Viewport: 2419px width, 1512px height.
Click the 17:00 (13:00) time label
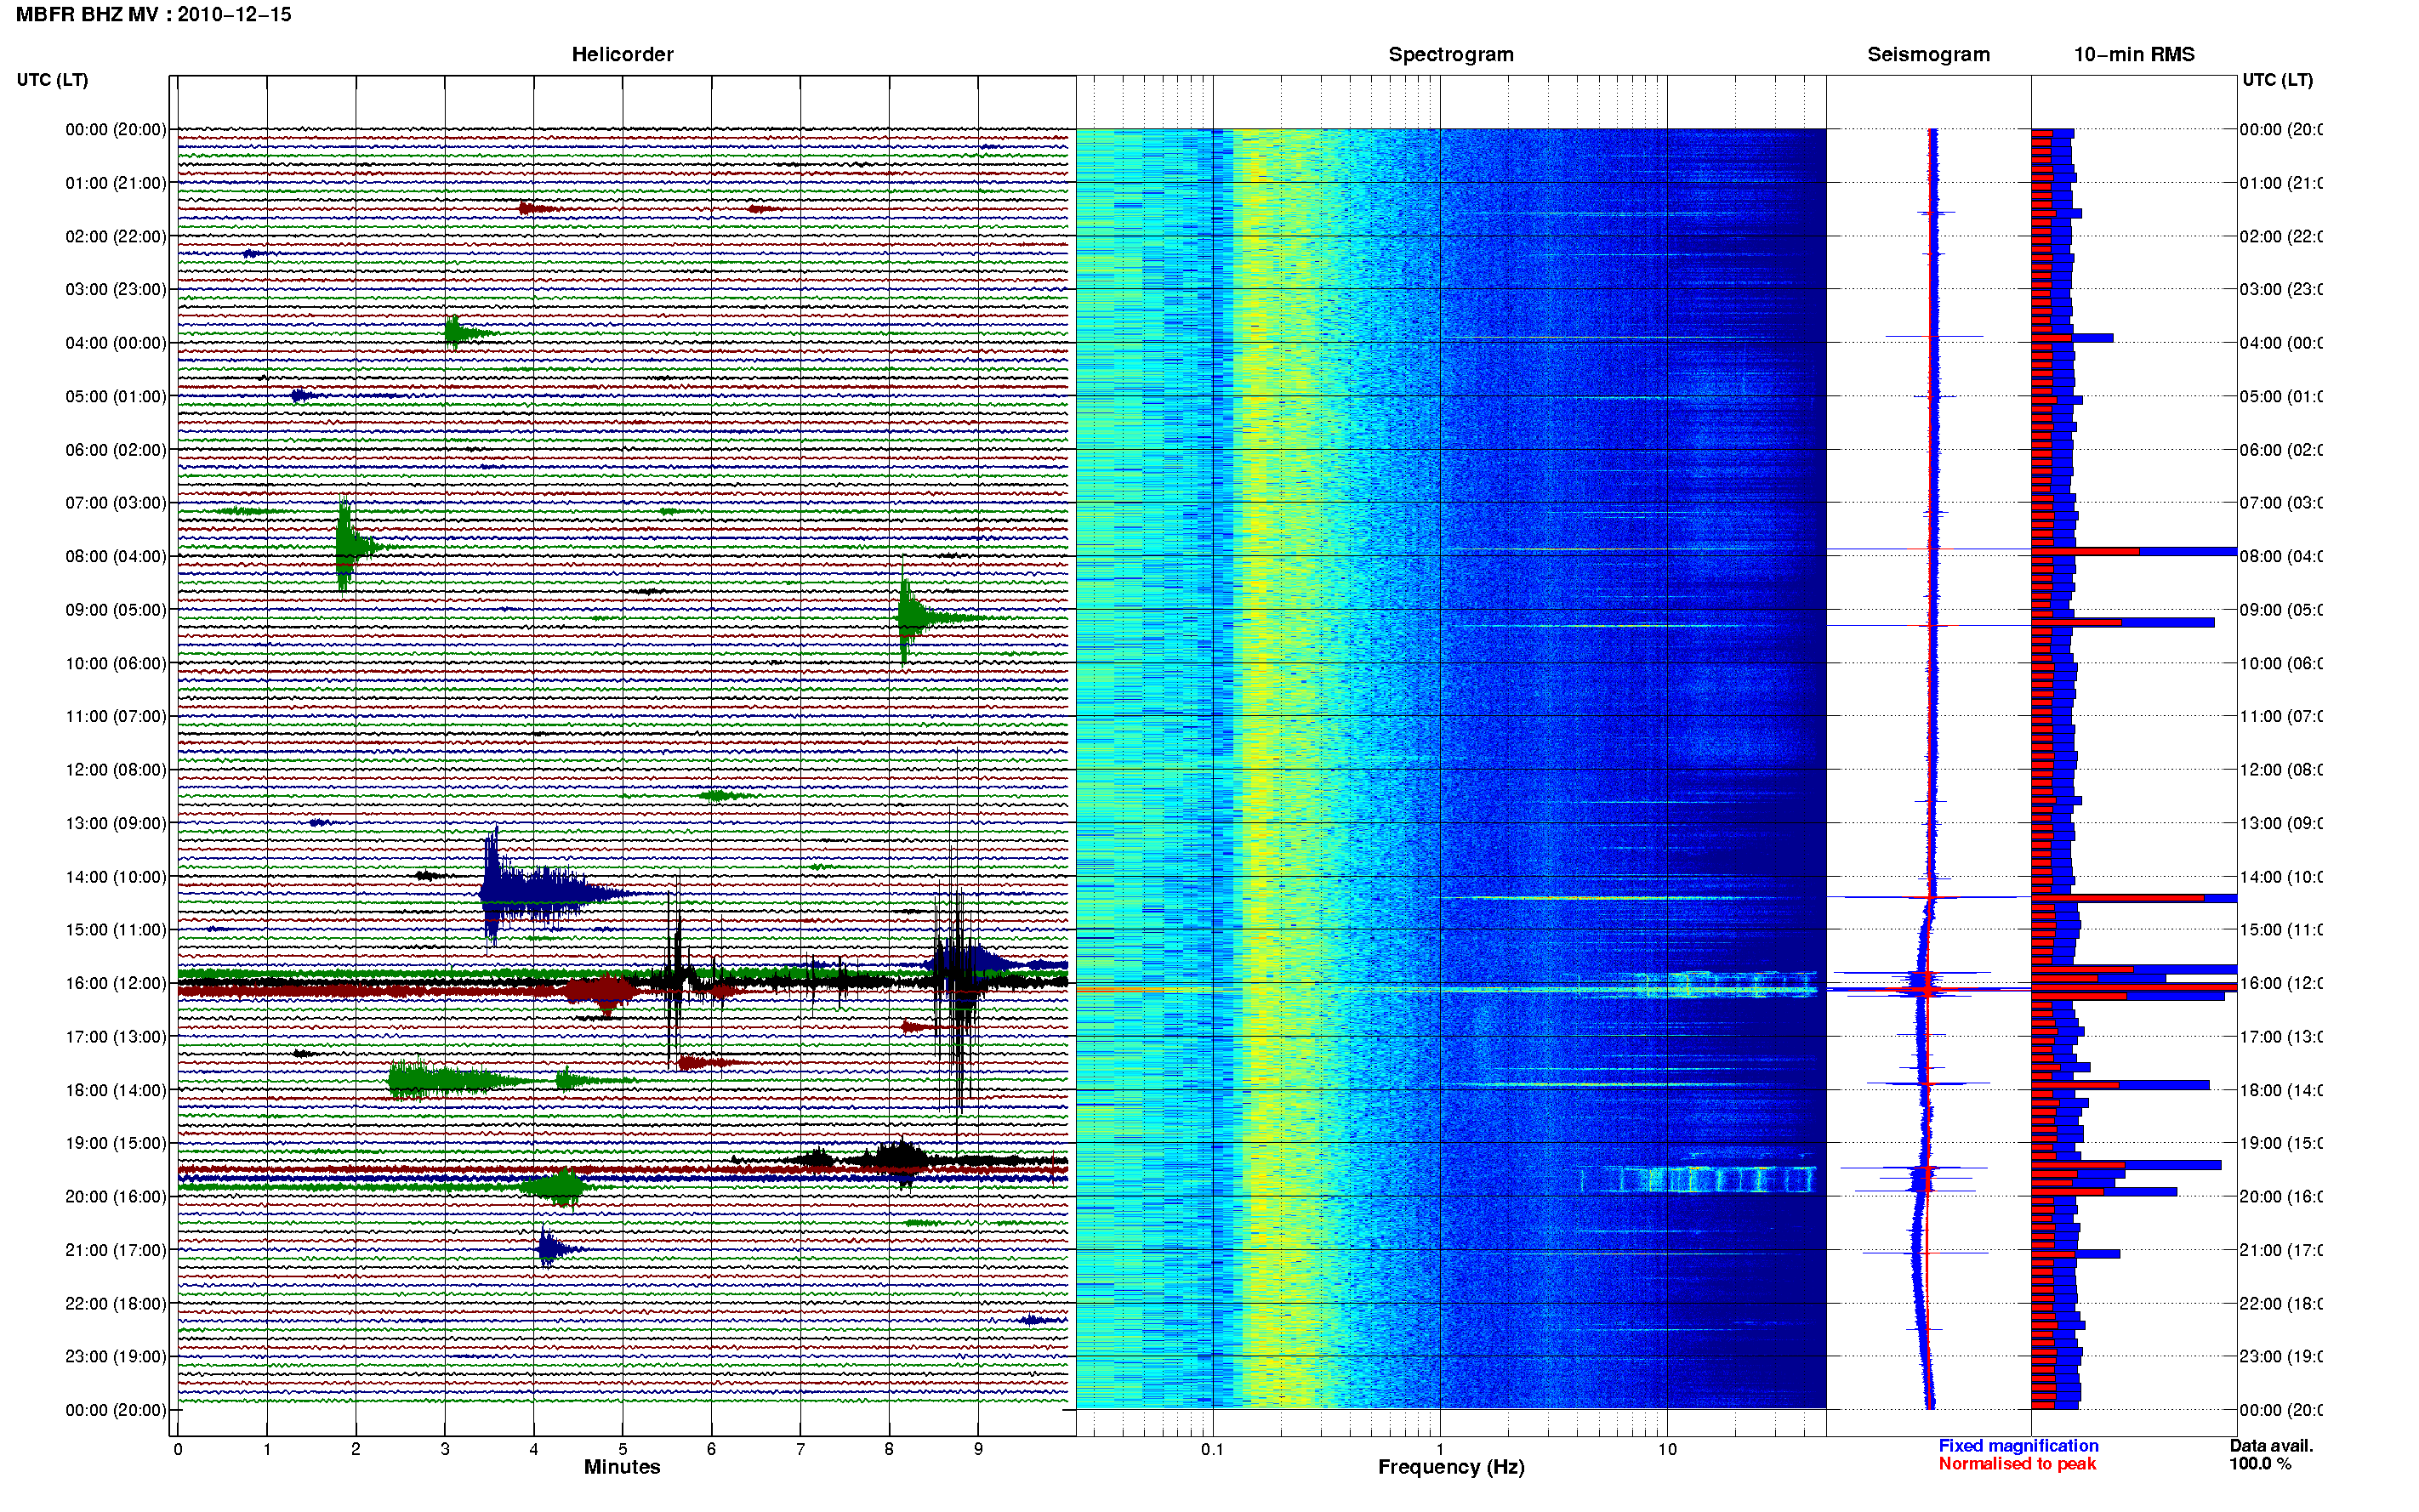(x=116, y=1036)
